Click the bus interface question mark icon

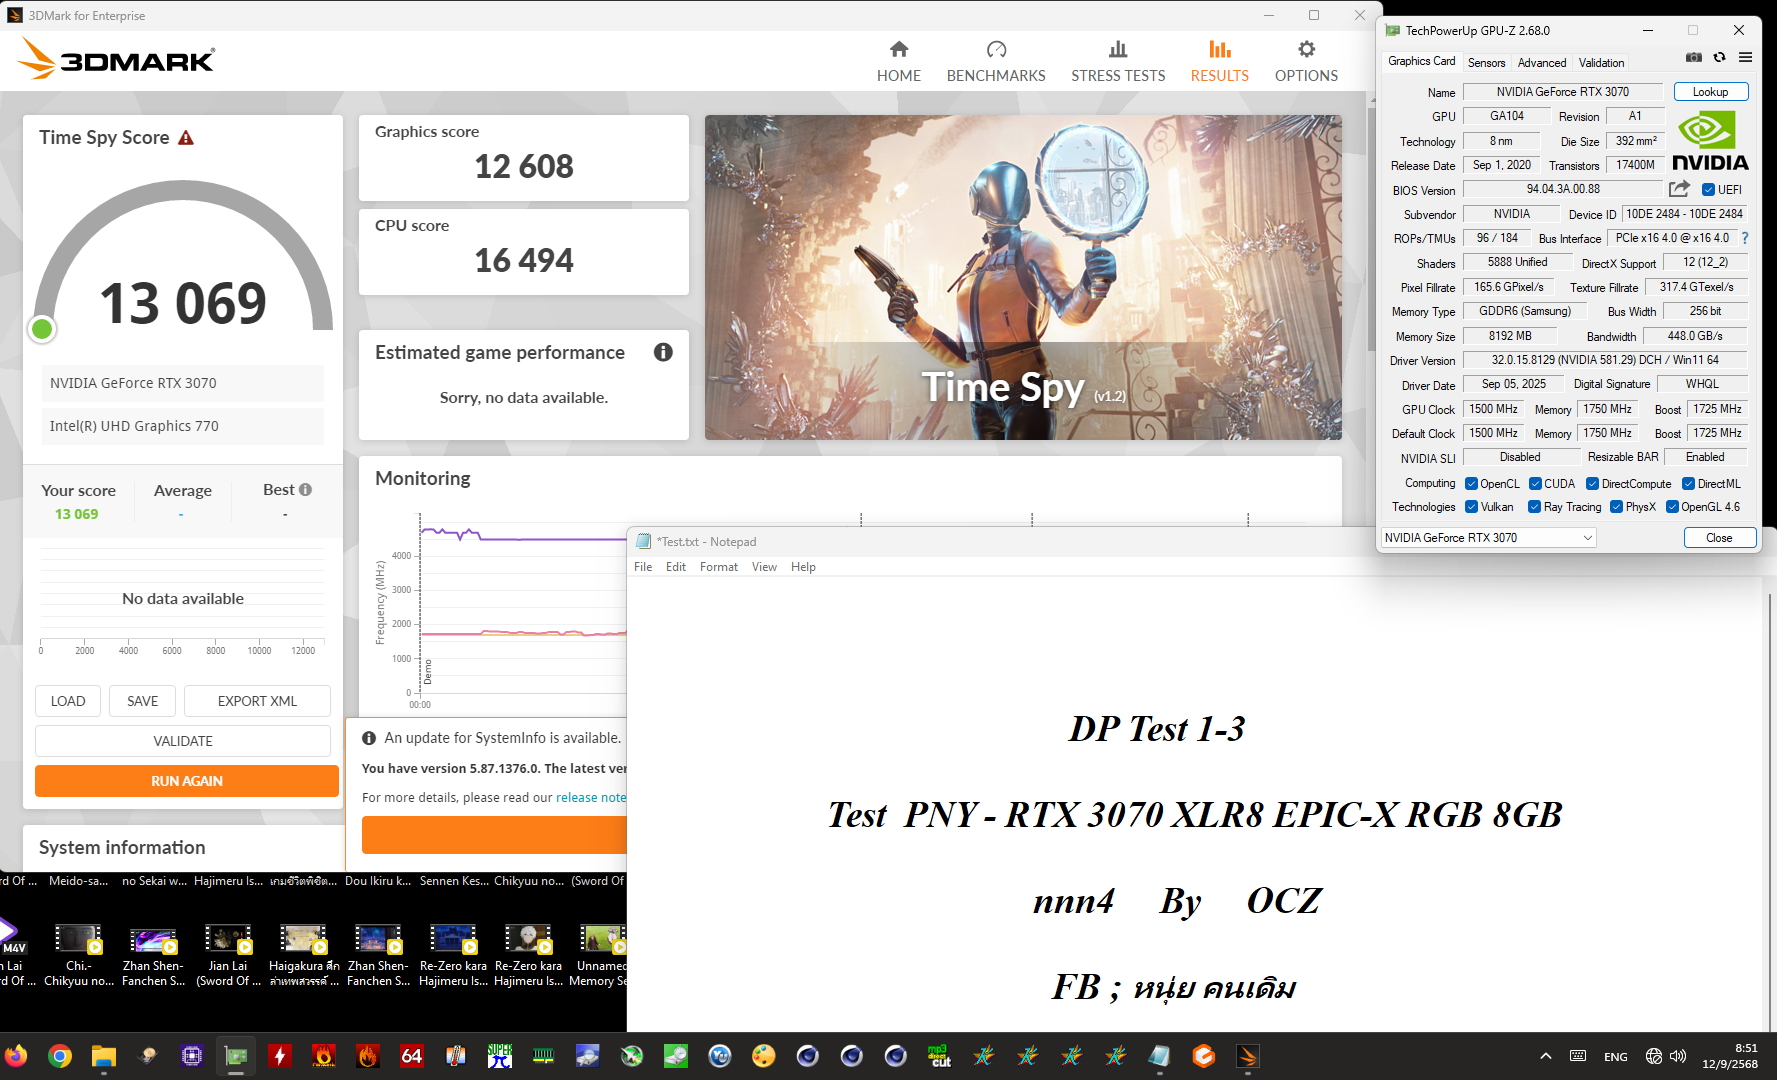coord(1745,238)
